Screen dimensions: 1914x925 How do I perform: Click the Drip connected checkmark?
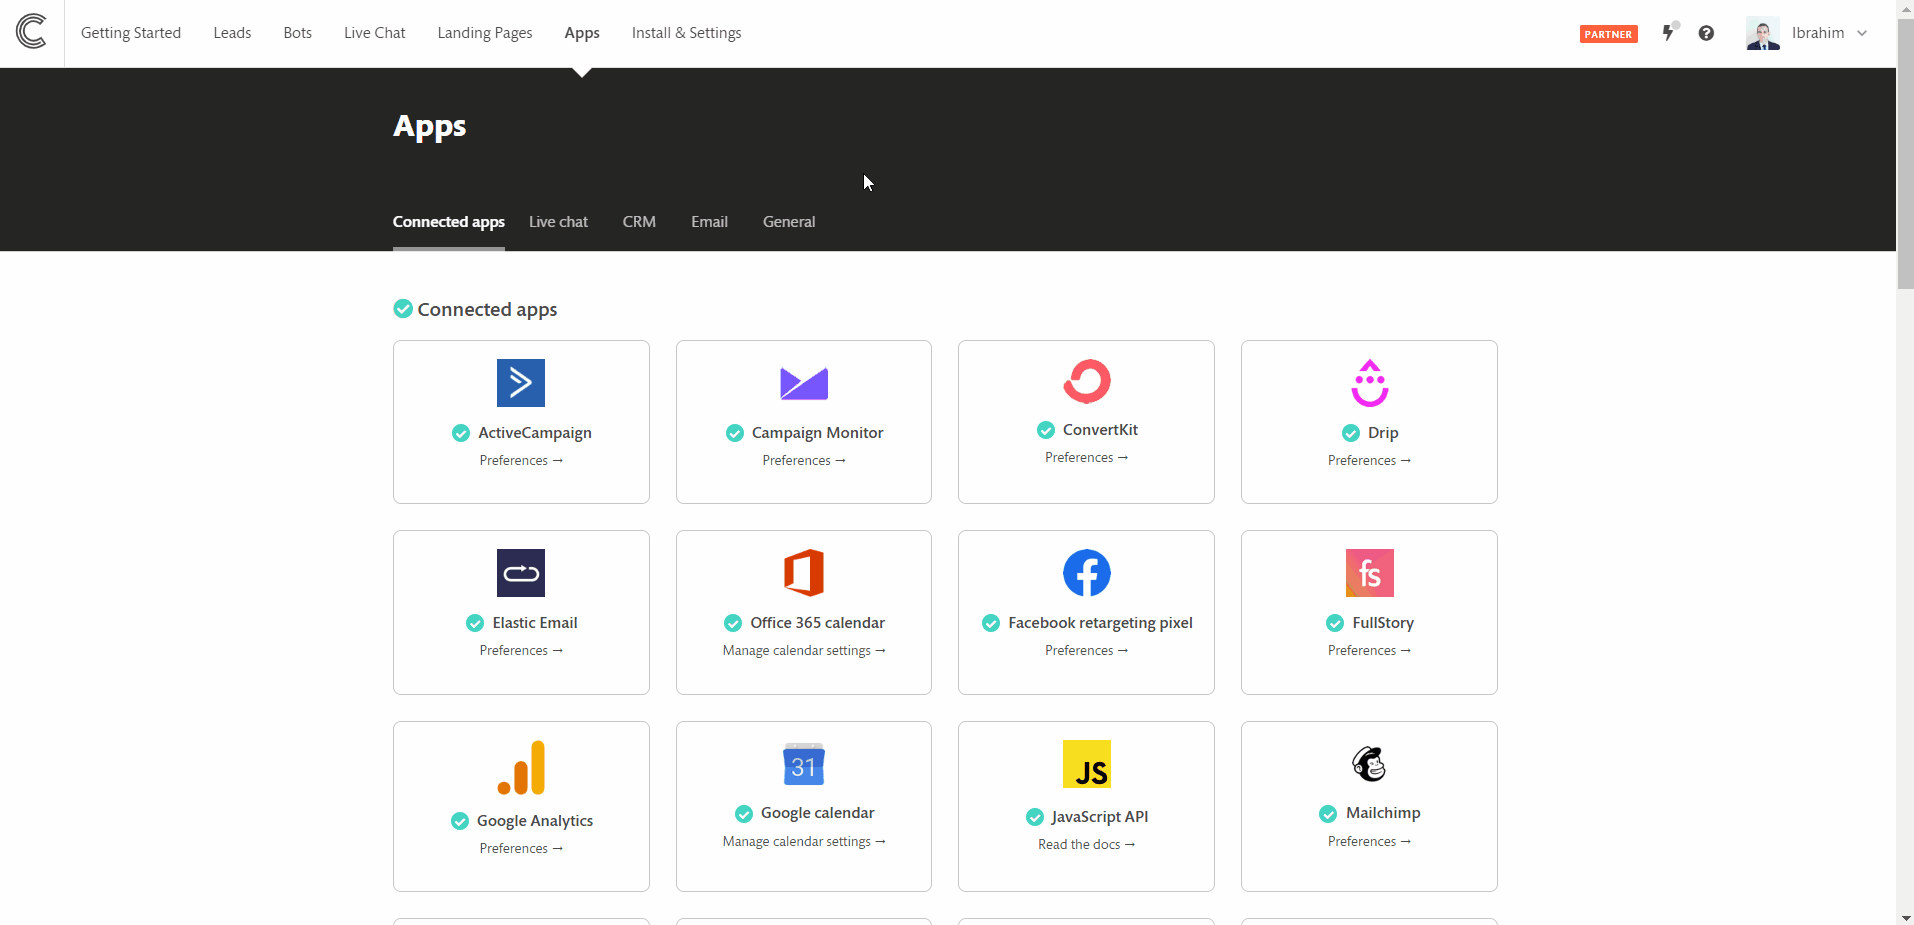click(1351, 433)
